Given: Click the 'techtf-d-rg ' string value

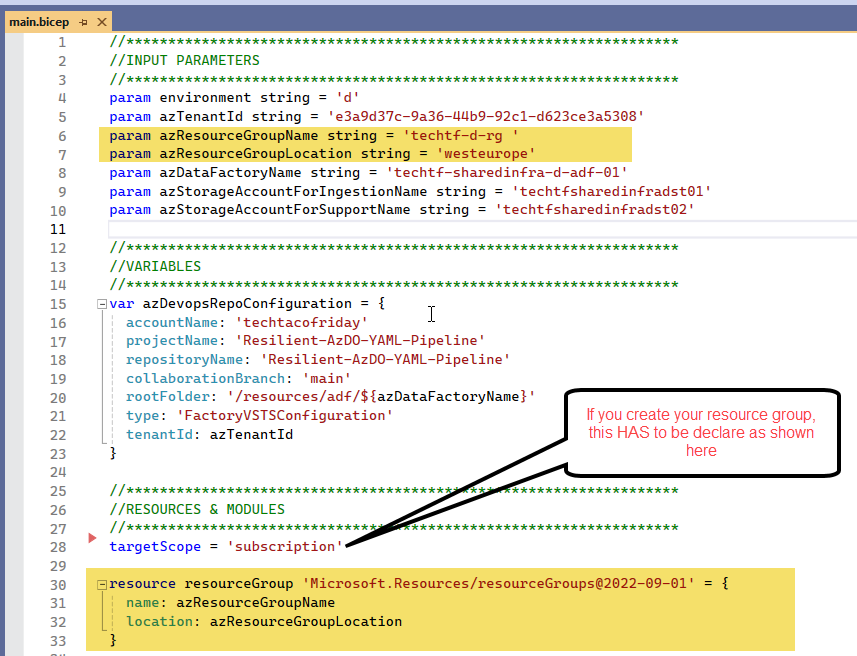Looking at the screenshot, I should (461, 135).
